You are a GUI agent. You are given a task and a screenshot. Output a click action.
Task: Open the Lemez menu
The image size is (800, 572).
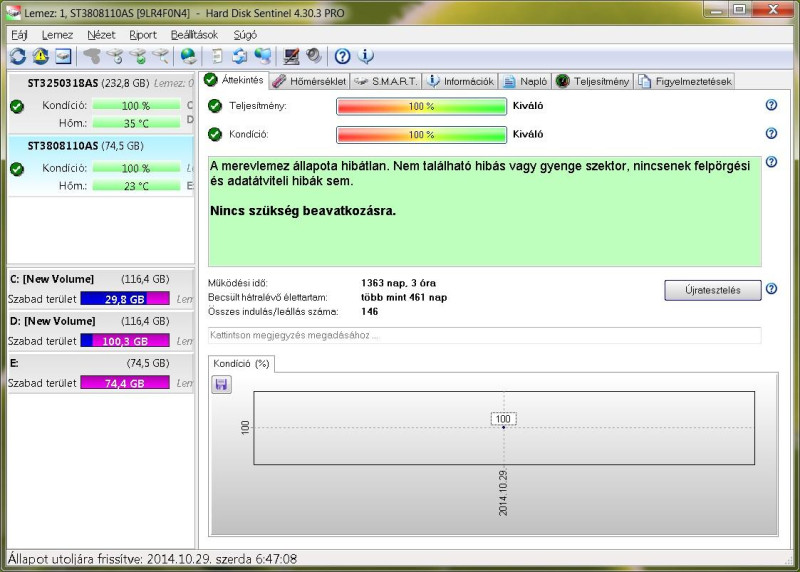point(57,35)
